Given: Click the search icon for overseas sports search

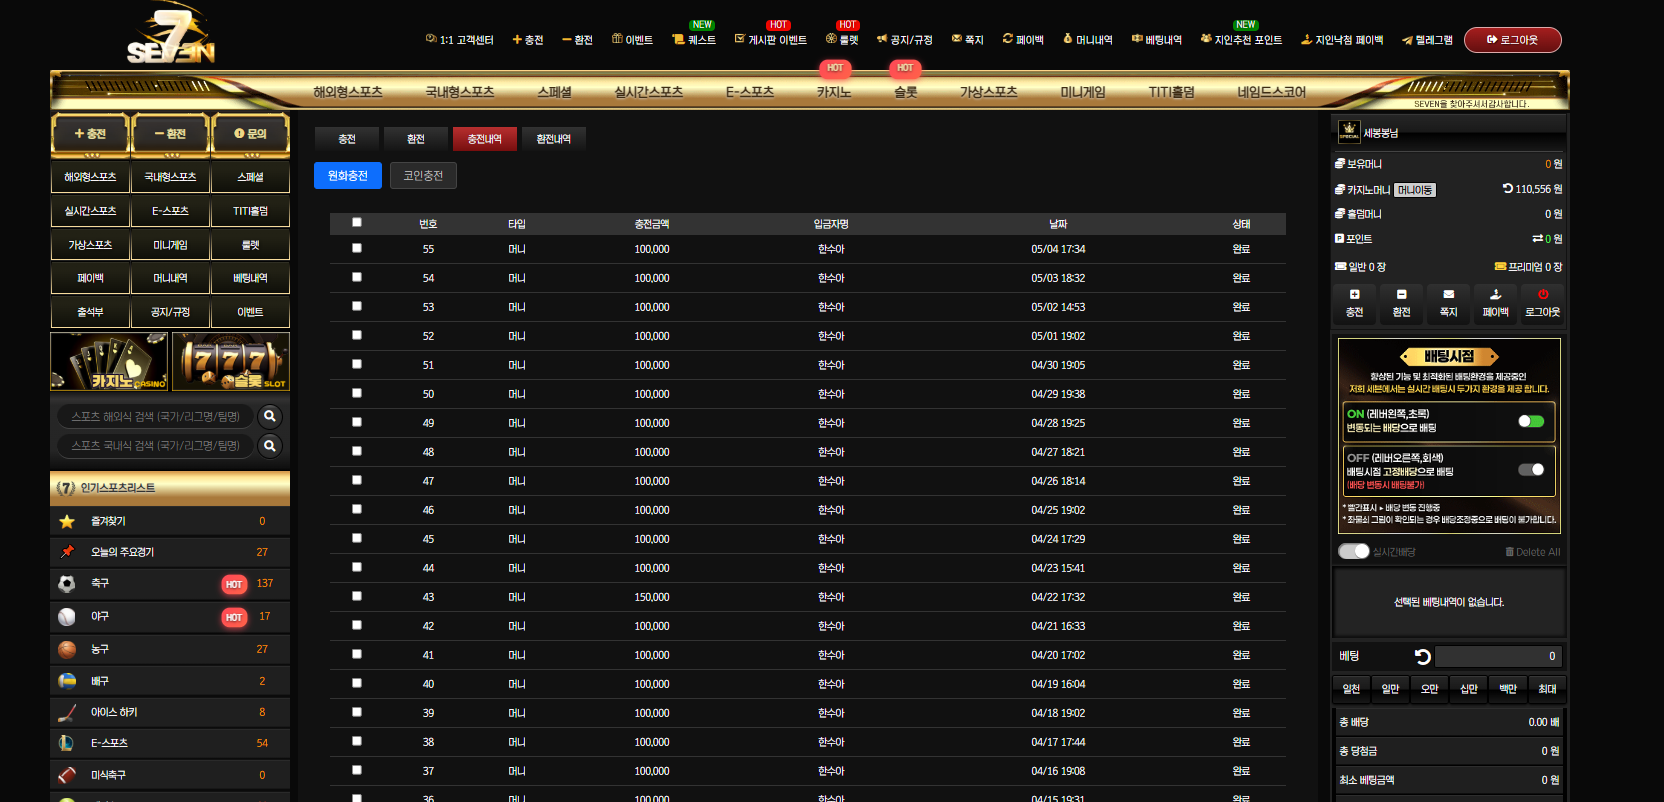Looking at the screenshot, I should click(269, 416).
